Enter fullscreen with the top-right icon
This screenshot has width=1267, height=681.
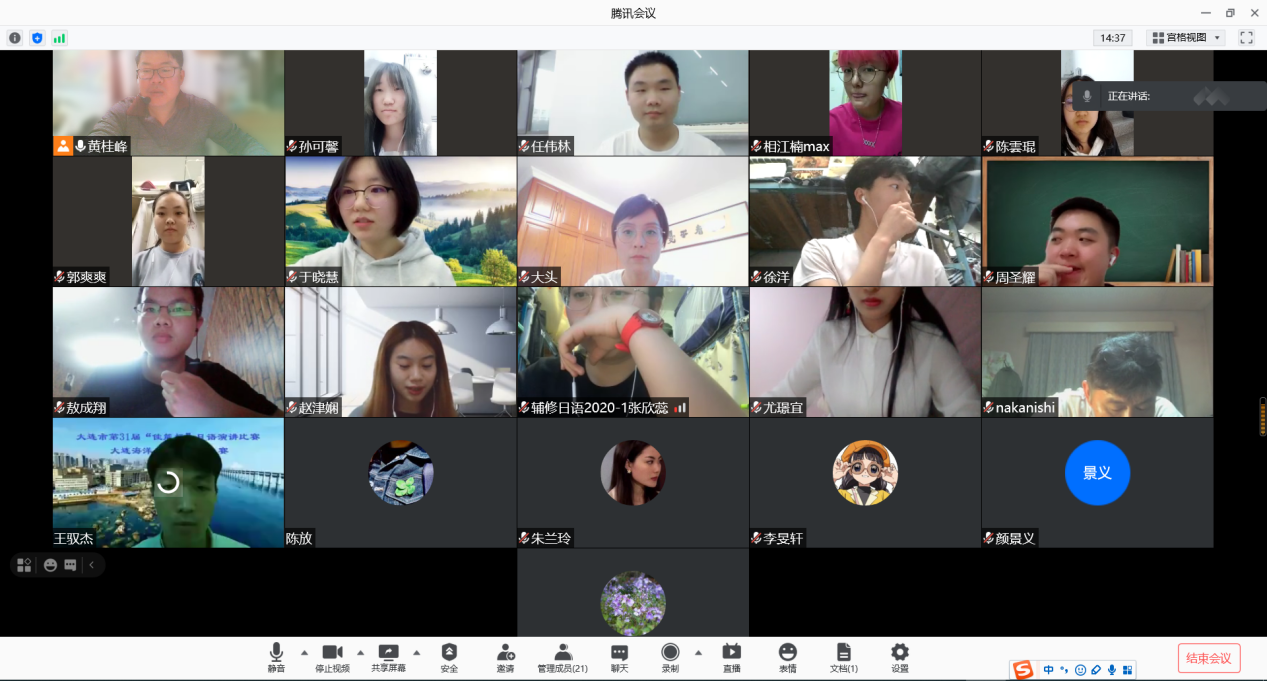point(1246,38)
